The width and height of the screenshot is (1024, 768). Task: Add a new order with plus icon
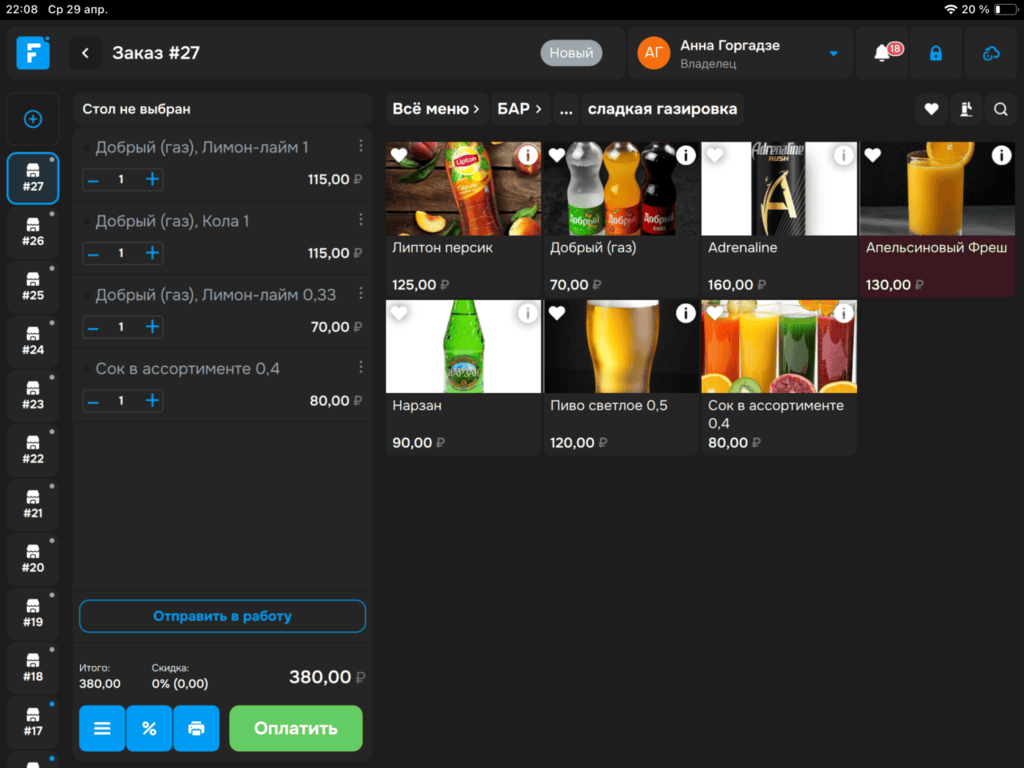33,119
